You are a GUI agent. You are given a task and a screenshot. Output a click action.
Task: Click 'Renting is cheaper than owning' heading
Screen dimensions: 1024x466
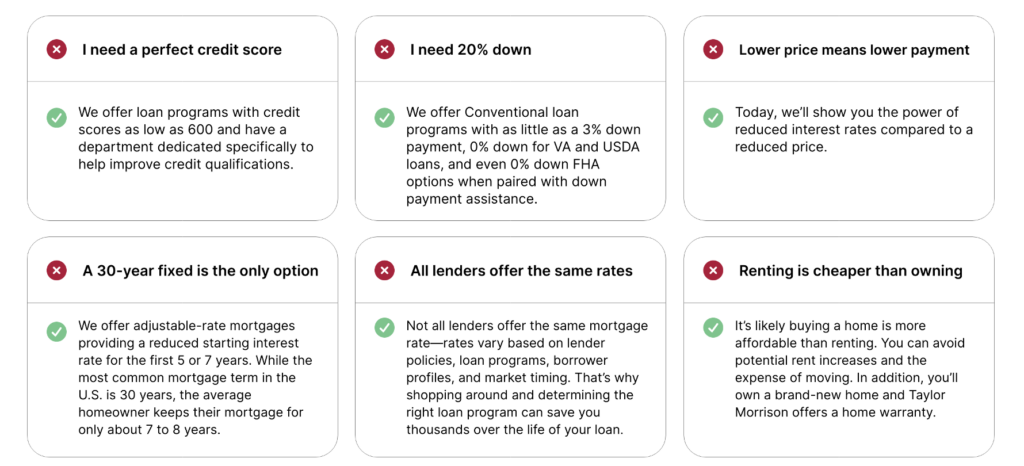[850, 270]
